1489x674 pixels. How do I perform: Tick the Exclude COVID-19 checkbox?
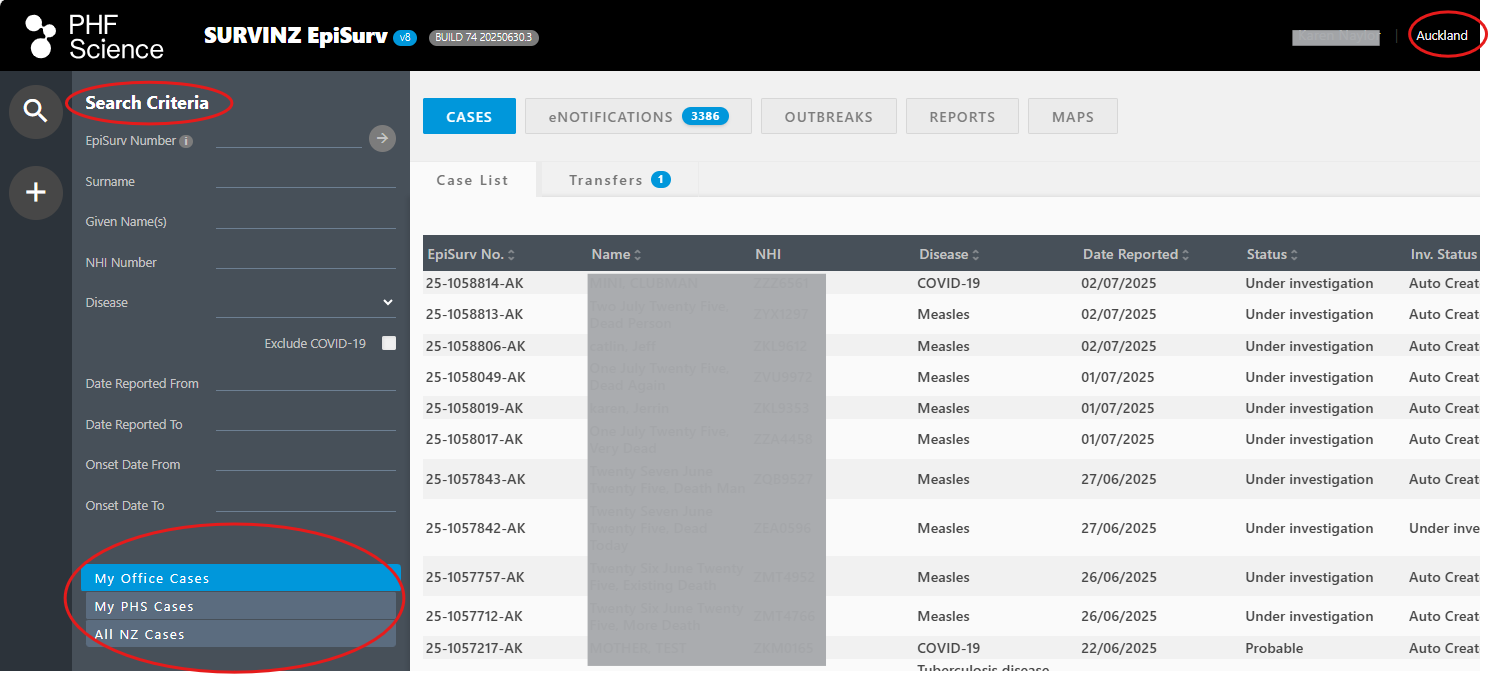pyautogui.click(x=389, y=343)
